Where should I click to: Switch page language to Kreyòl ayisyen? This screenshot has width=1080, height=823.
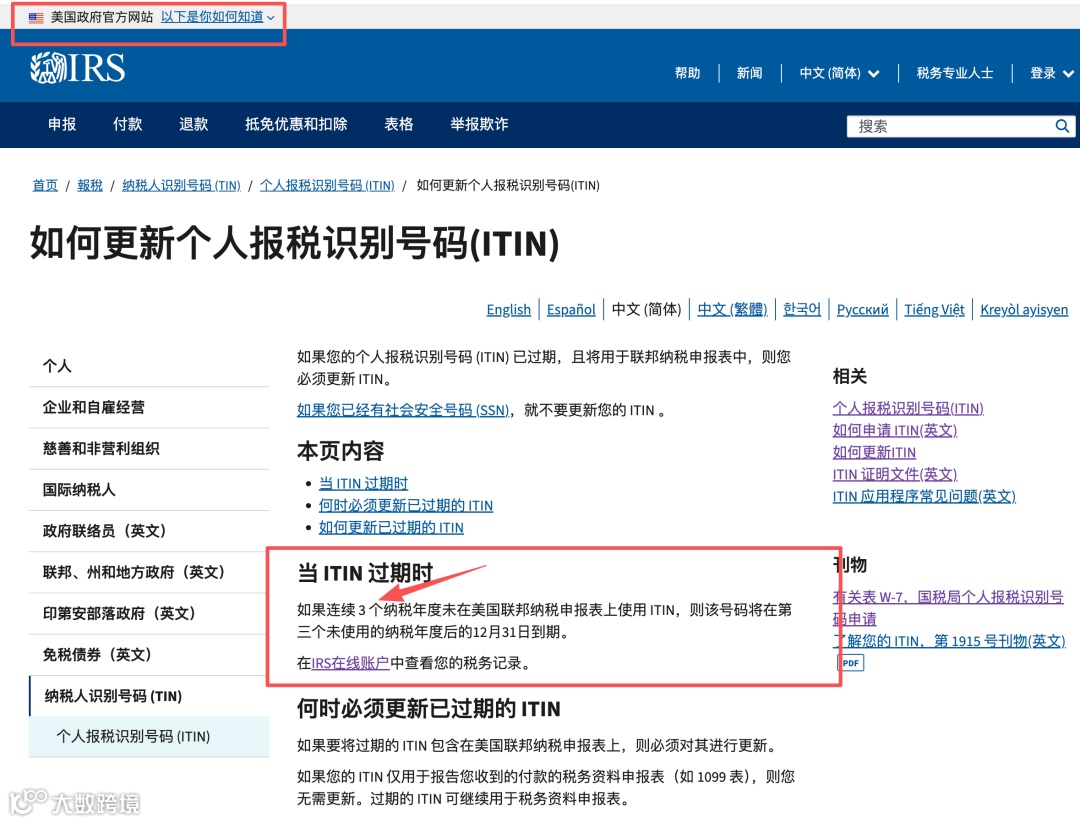[1024, 310]
